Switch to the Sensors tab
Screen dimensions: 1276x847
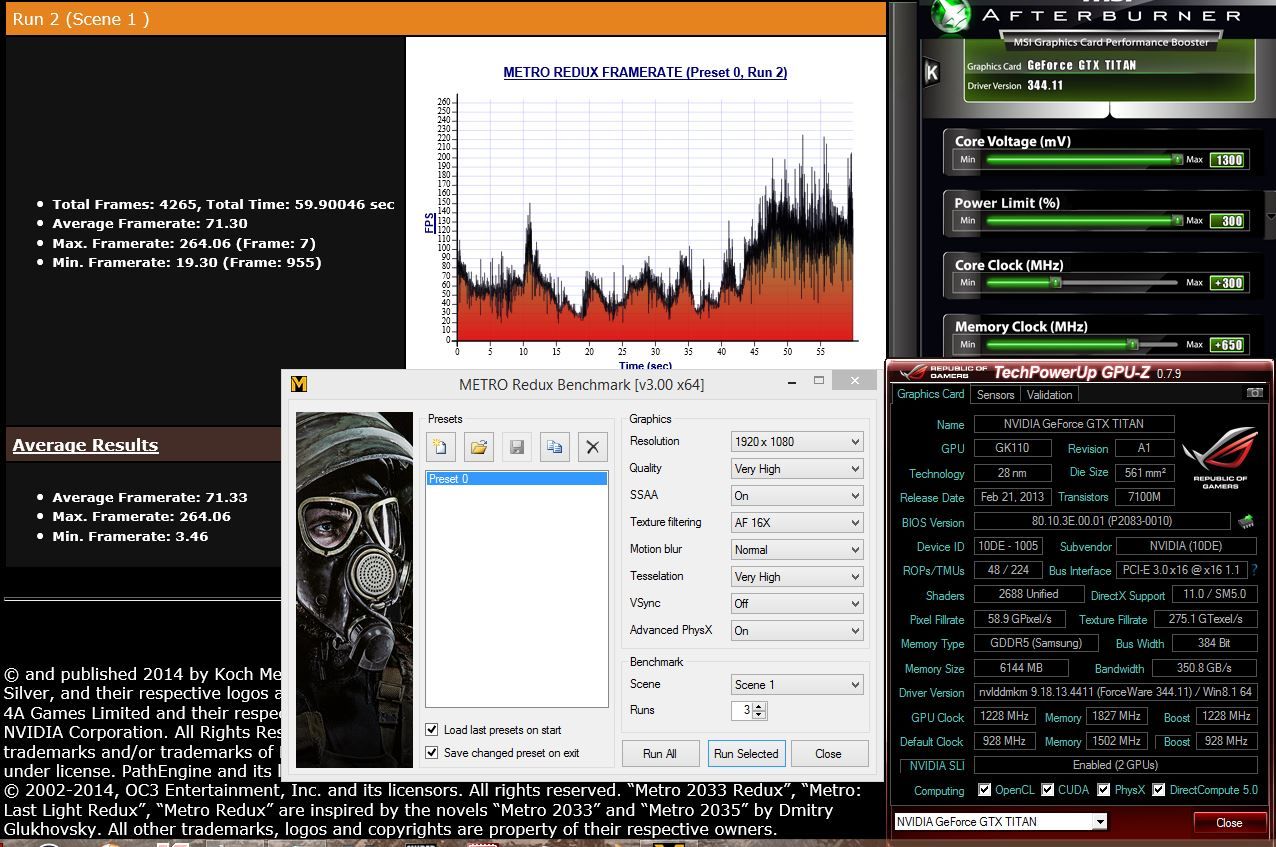(995, 395)
